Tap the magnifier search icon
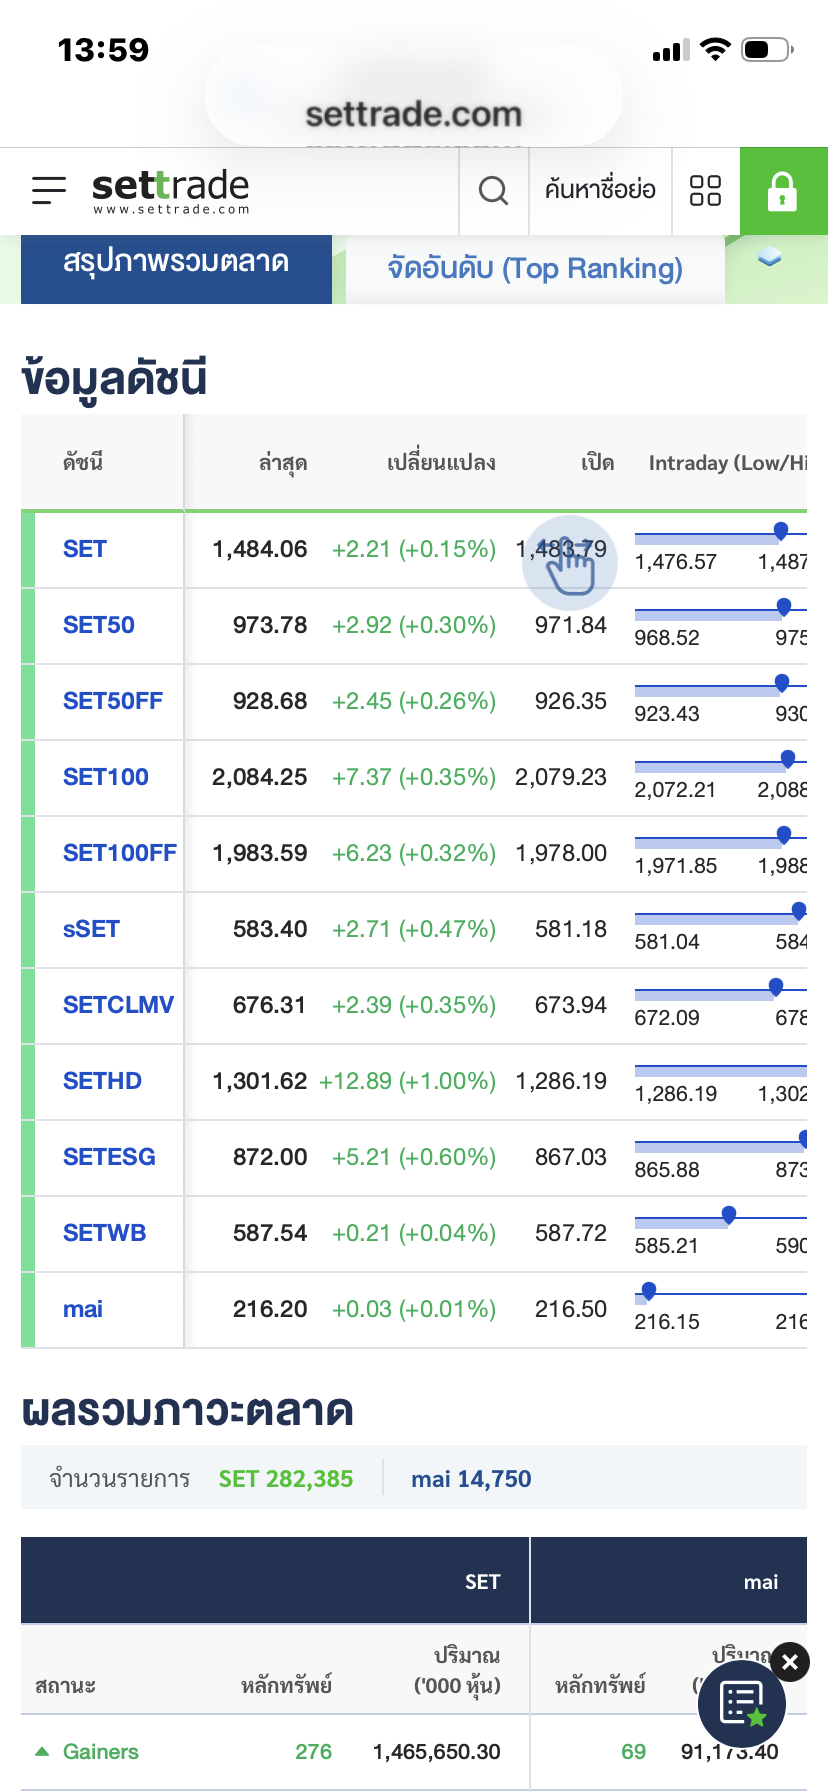Image resolution: width=828 pixels, height=1792 pixels. pos(493,190)
